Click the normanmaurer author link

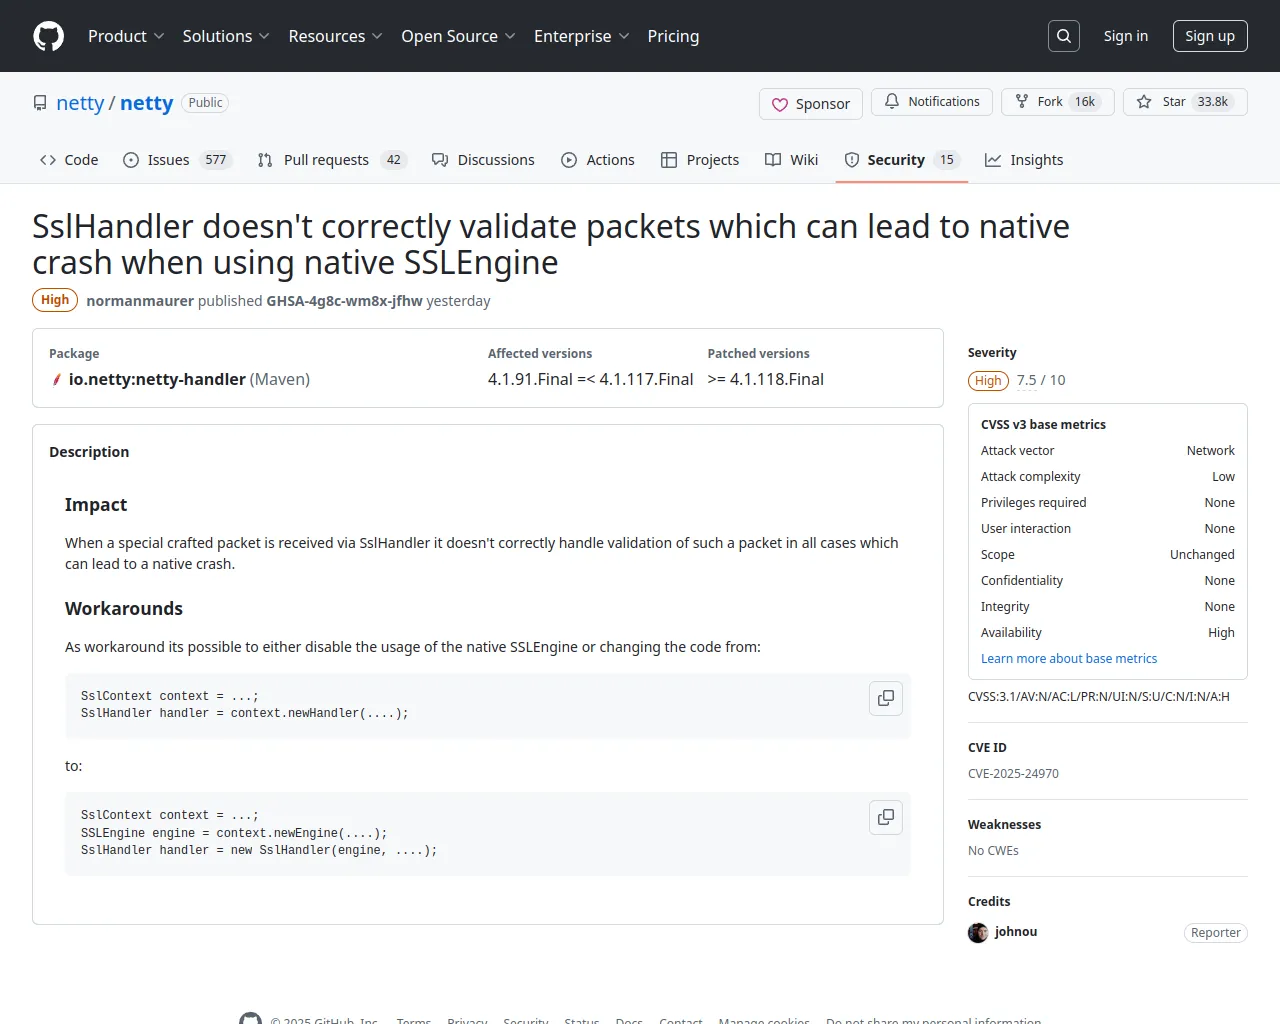(x=140, y=301)
